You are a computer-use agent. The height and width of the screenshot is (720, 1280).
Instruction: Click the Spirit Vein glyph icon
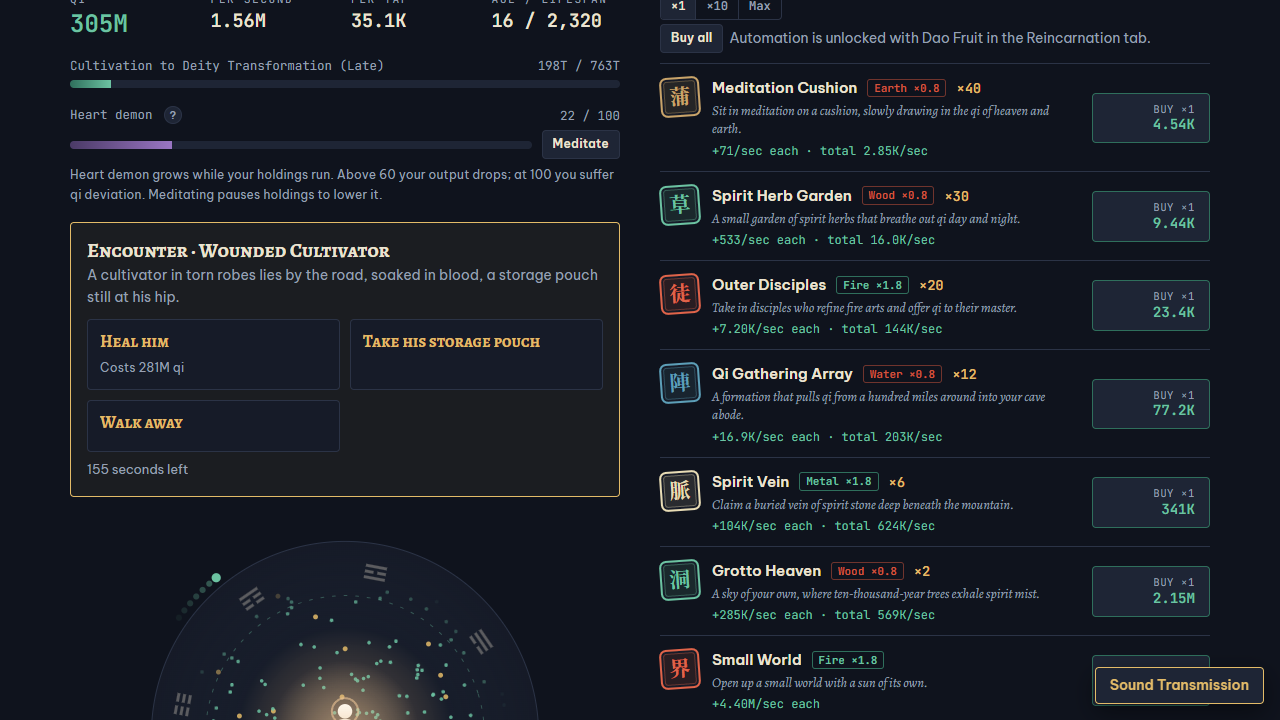680,491
